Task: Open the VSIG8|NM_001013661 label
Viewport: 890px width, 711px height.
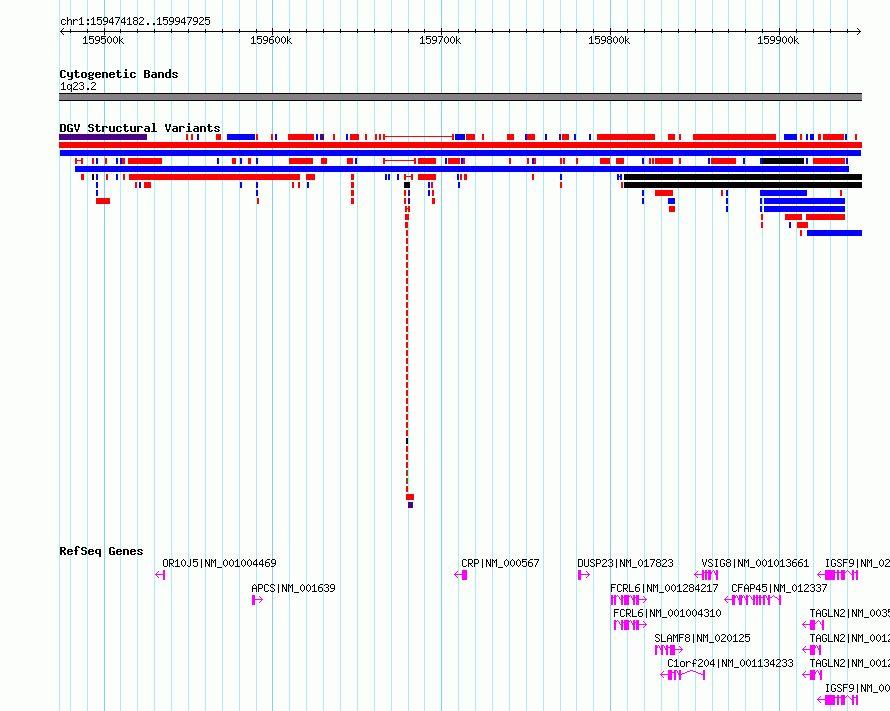Action: tap(755, 563)
